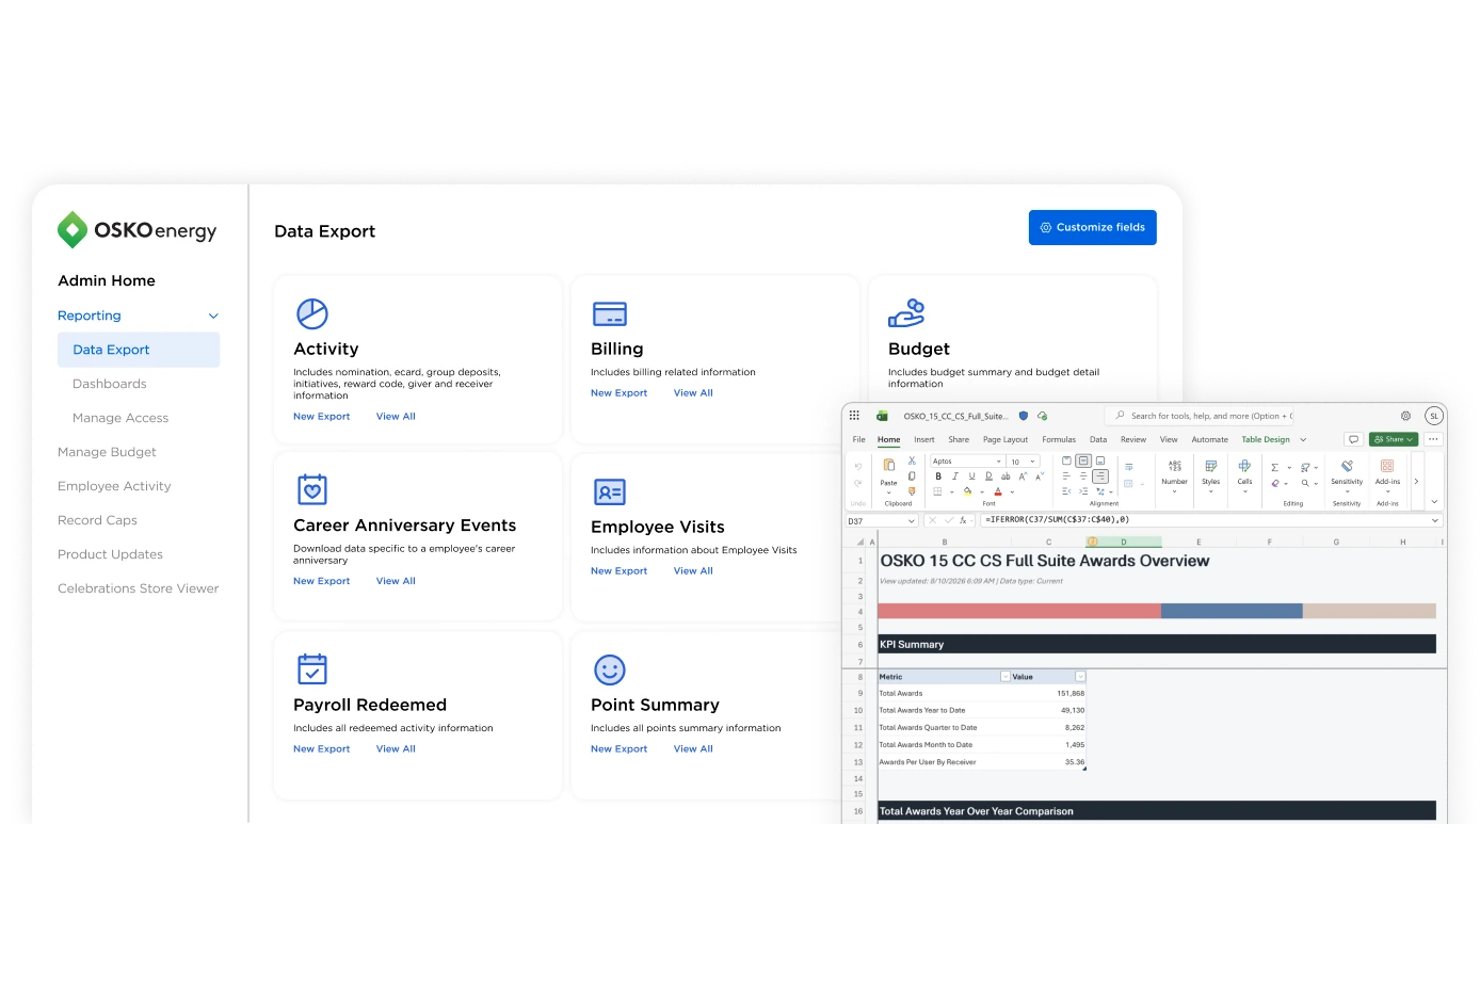This screenshot has width=1480, height=987.
Task: Select Data Export in sidebar
Action: (139, 350)
